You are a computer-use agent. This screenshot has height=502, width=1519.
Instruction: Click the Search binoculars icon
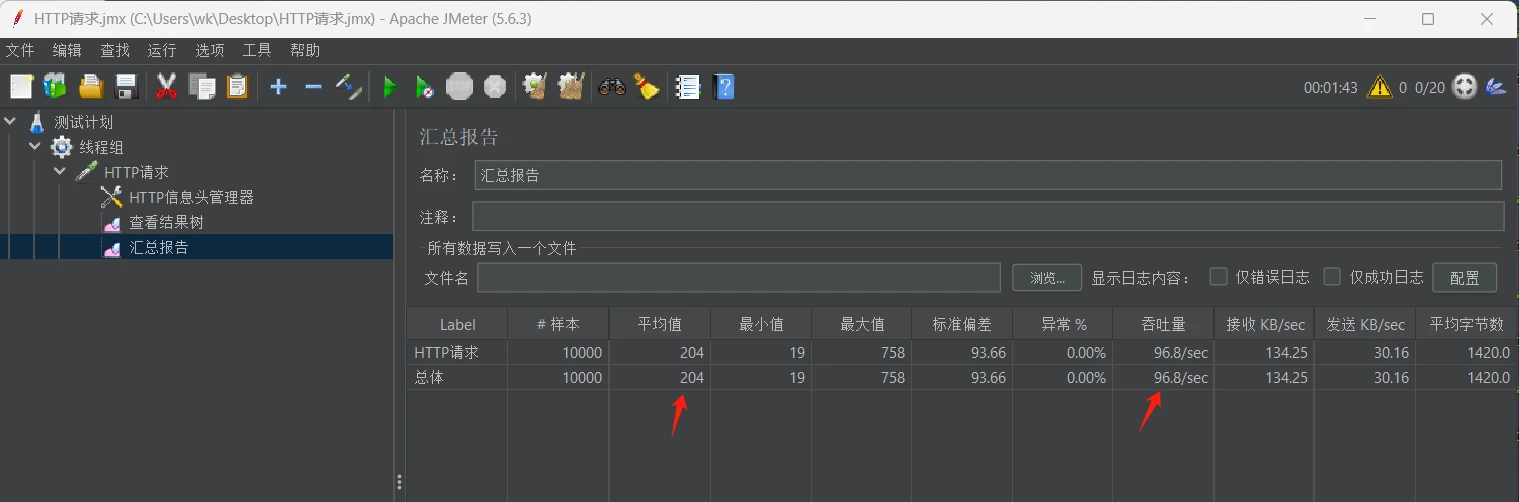(612, 87)
